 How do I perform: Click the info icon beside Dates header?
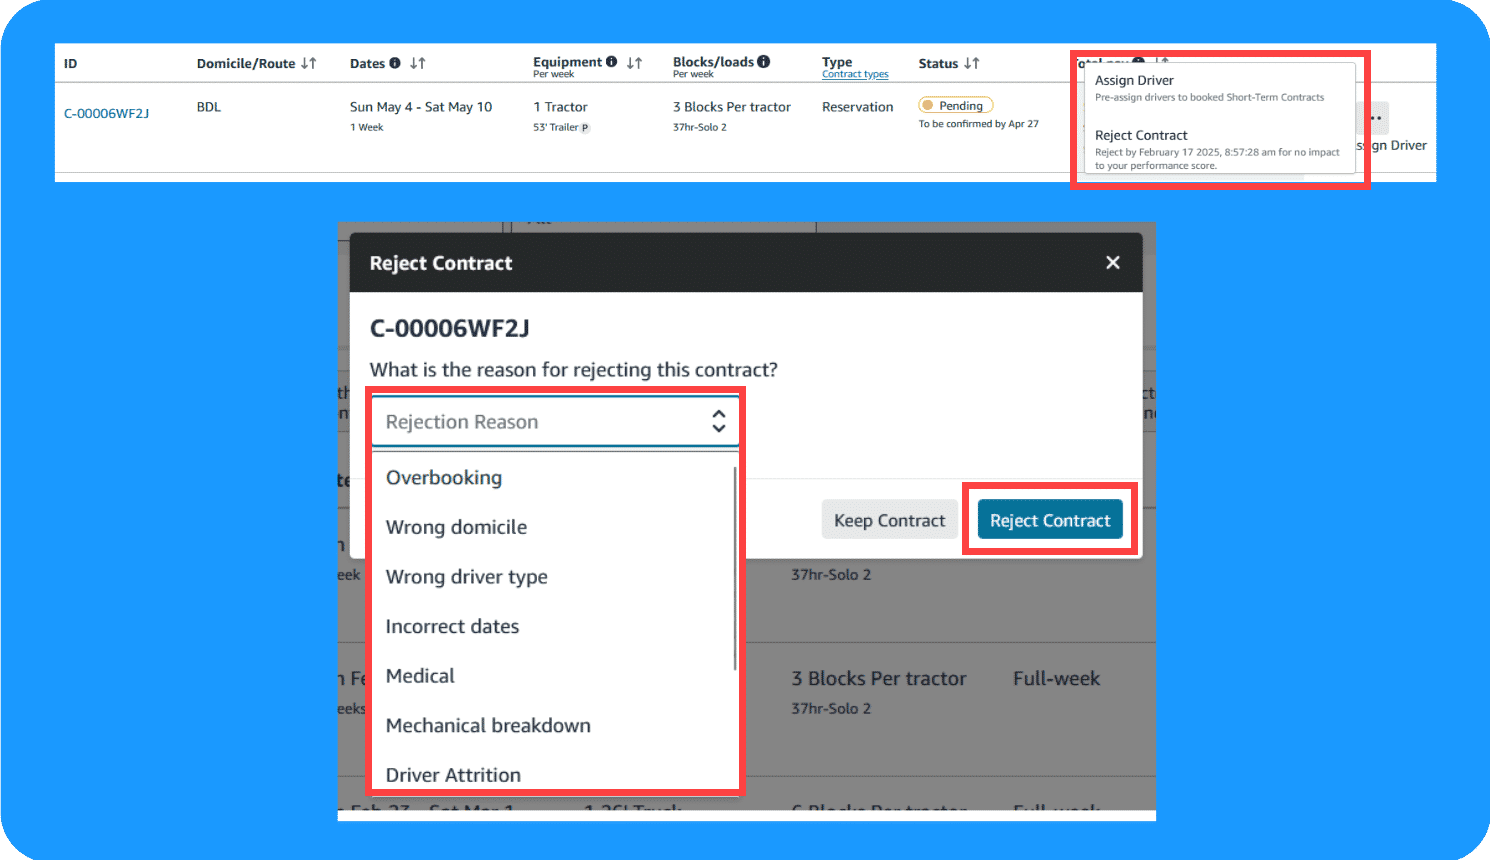[x=395, y=63]
